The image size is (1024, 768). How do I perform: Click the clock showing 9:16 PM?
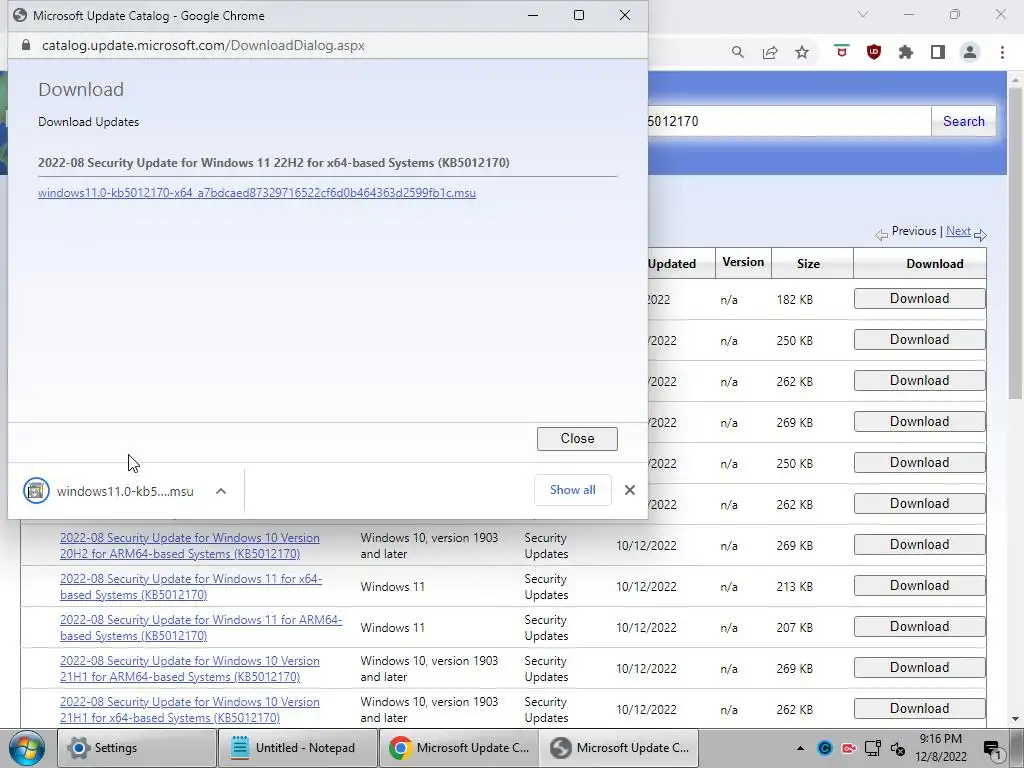[940, 748]
